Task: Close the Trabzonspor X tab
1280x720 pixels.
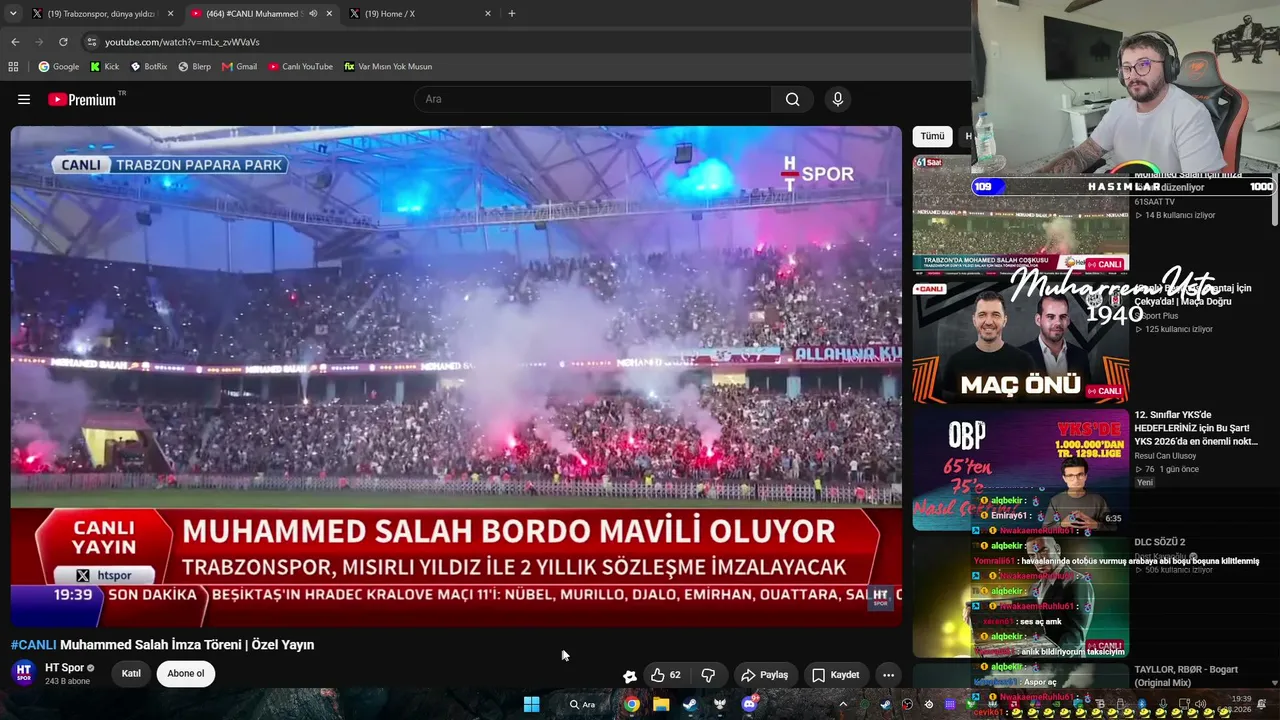Action: (x=171, y=14)
